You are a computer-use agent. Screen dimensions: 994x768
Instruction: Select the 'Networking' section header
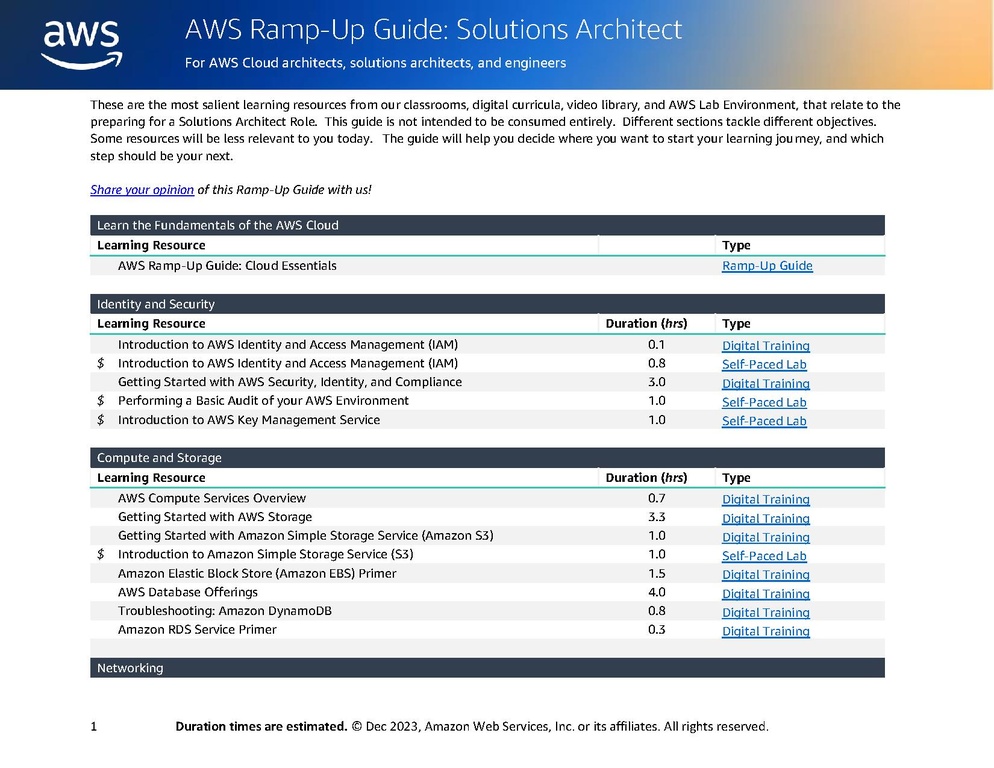click(487, 668)
